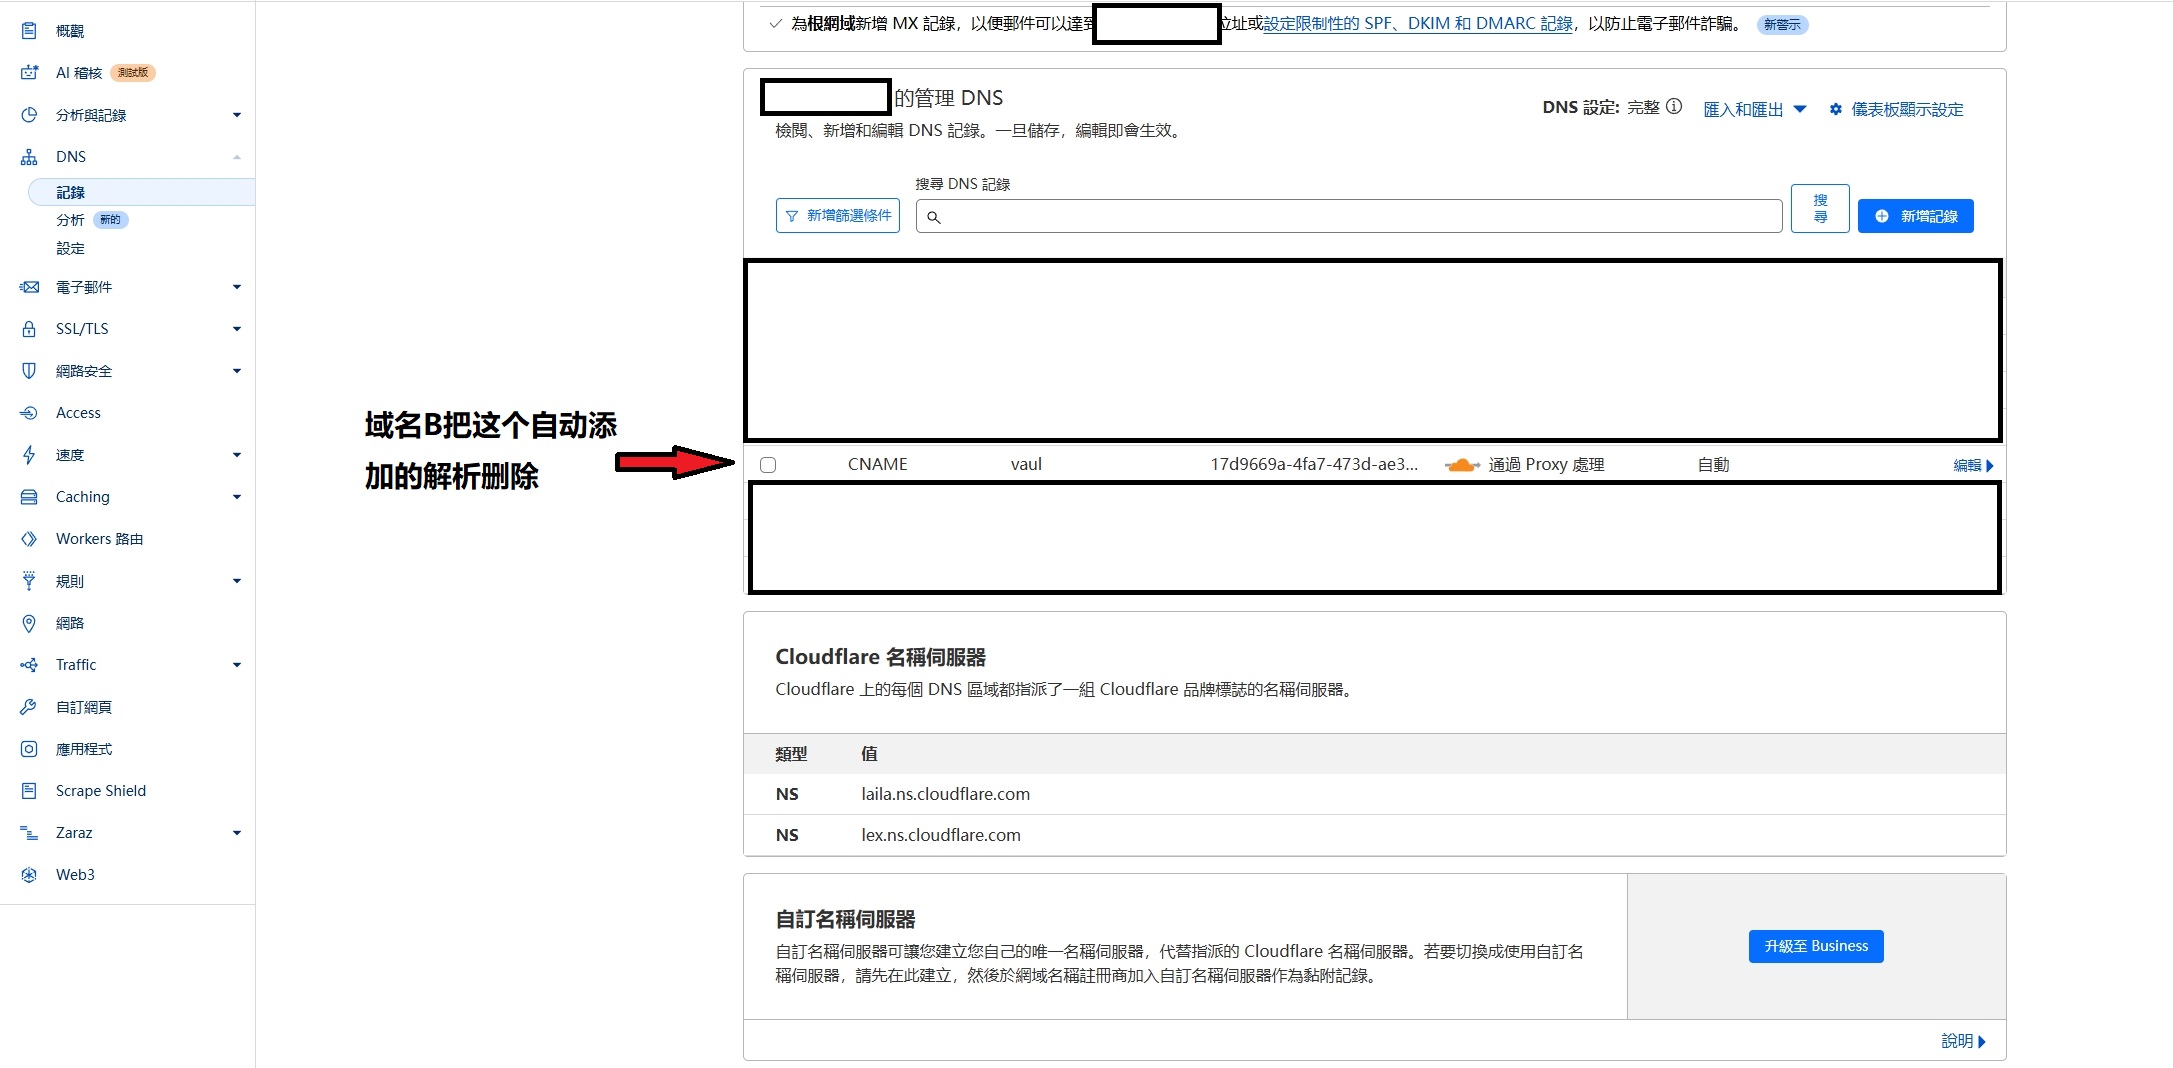Expand the Traffic sidebar section

237,665
